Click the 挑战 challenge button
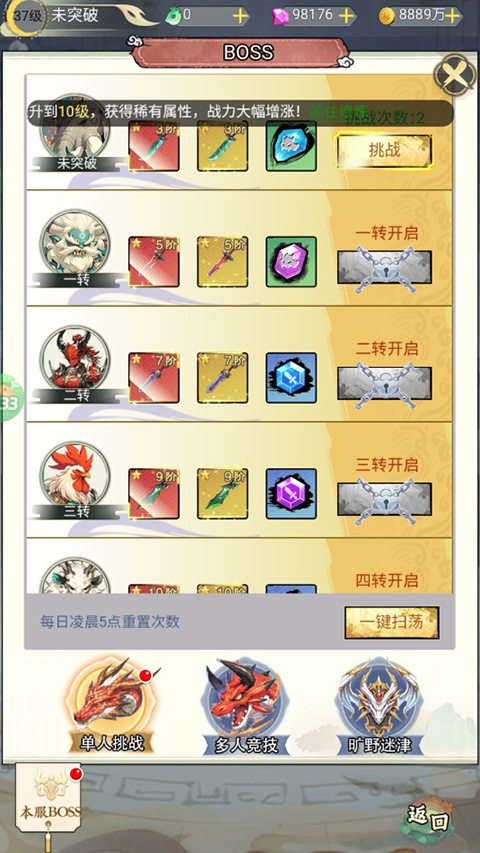480x853 pixels. coord(384,150)
